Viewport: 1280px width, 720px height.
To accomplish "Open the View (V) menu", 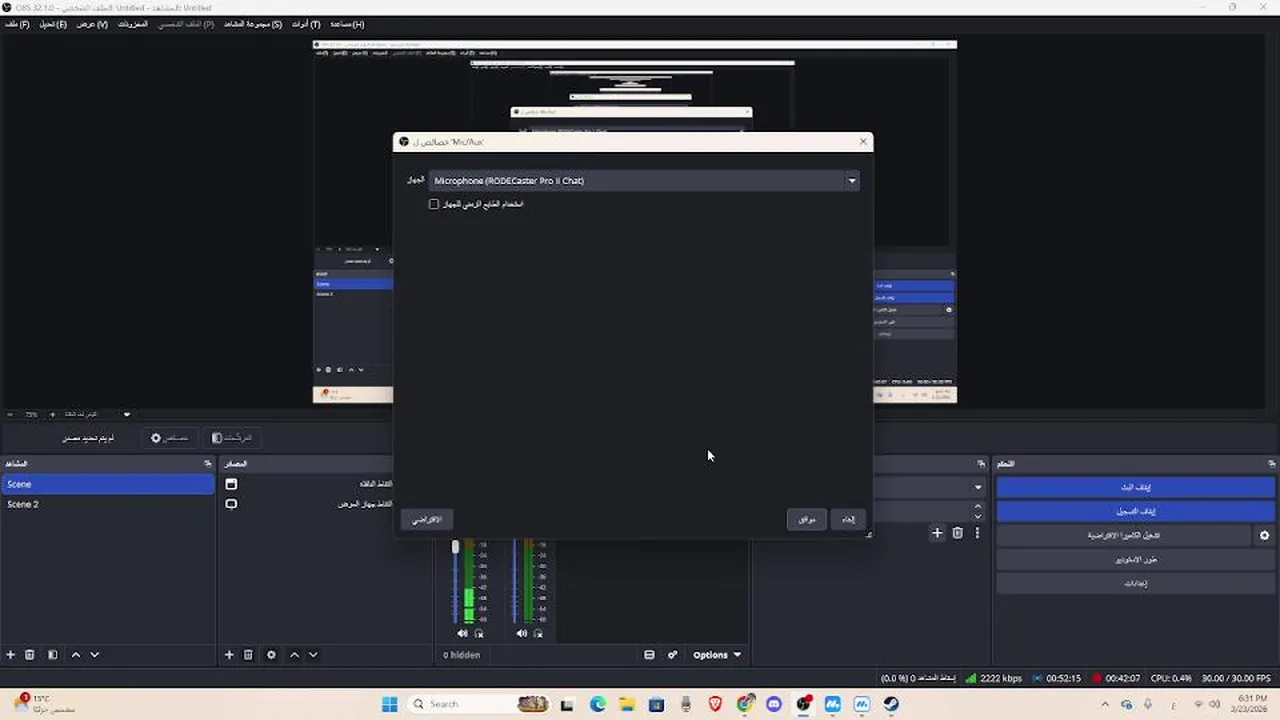I will 92,24.
